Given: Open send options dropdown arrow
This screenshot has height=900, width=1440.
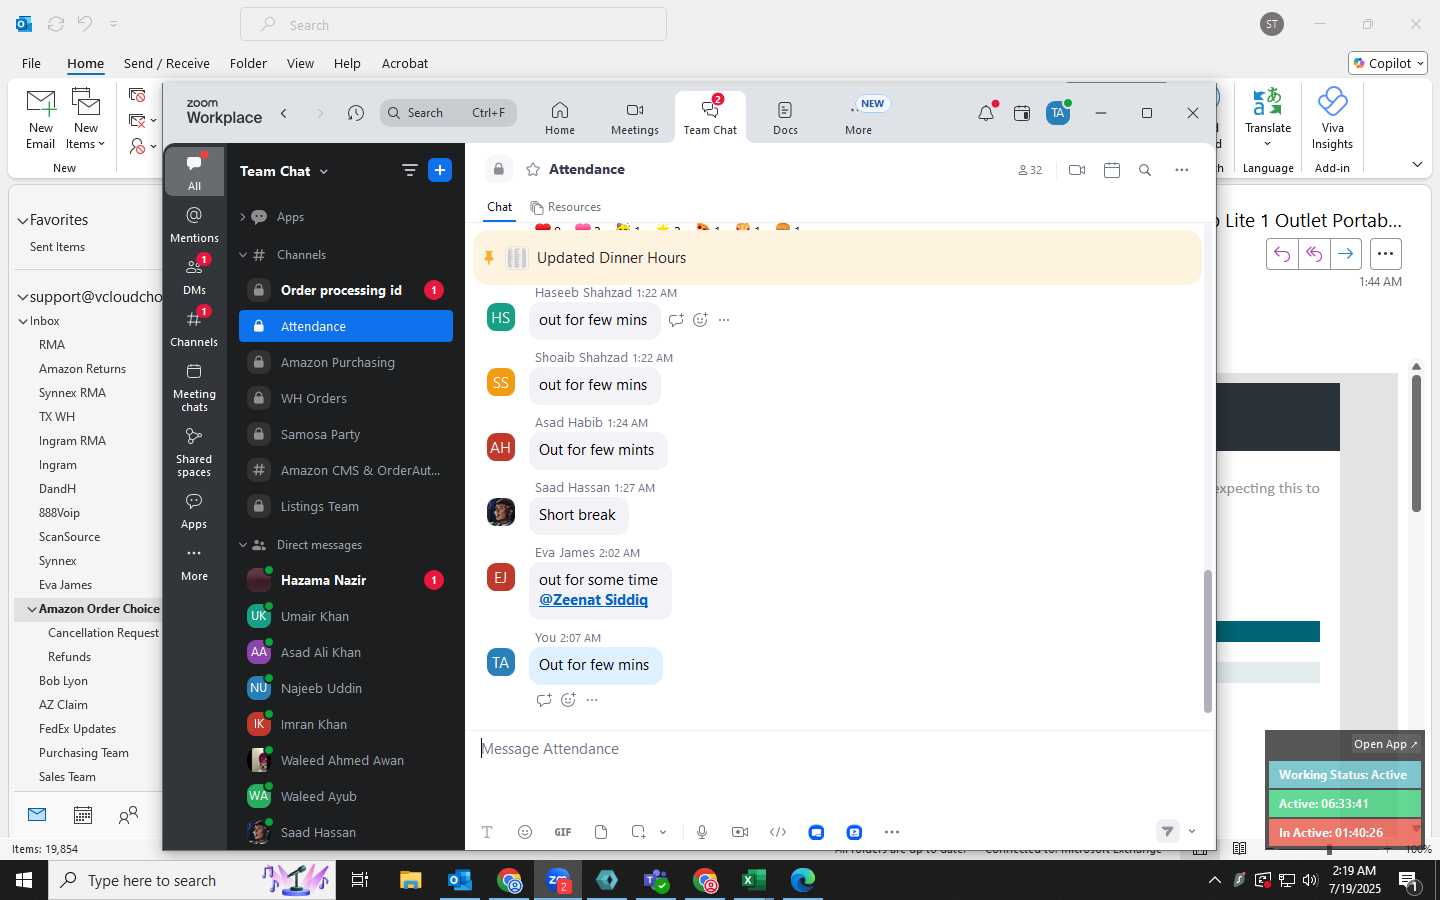Looking at the screenshot, I should point(1192,831).
